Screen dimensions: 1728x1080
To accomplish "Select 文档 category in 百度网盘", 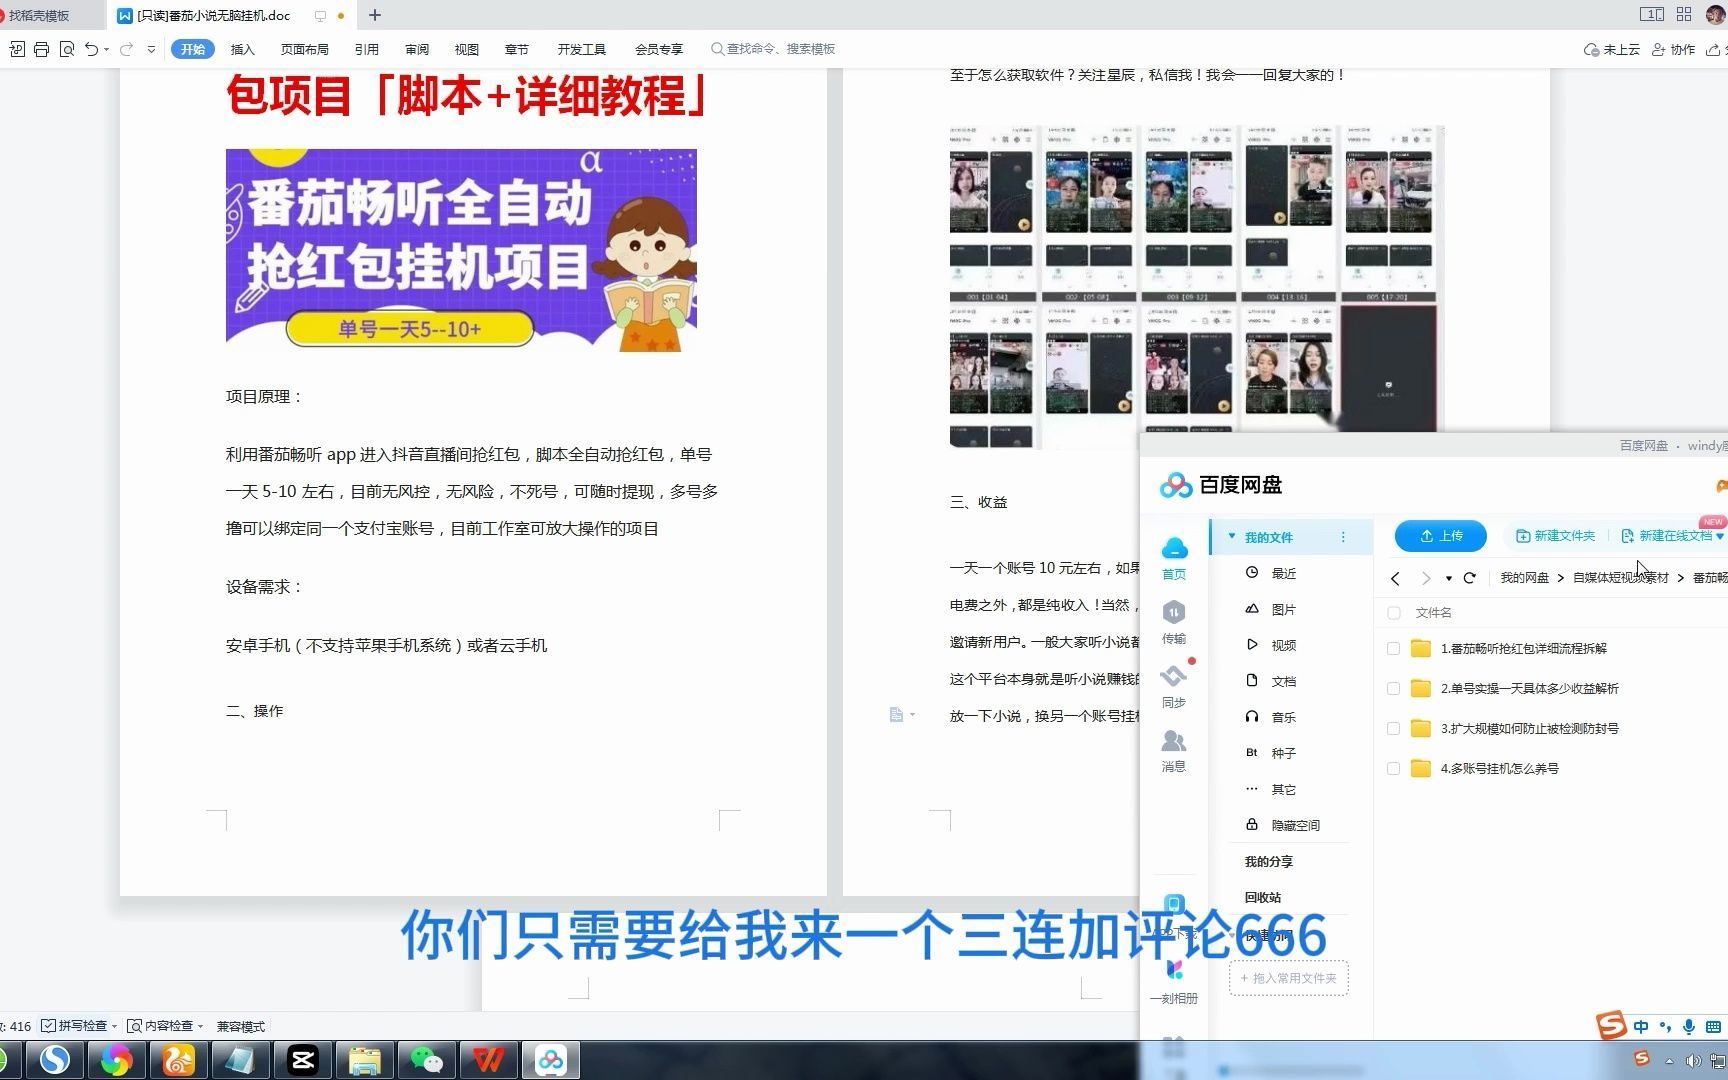I will [x=1283, y=681].
